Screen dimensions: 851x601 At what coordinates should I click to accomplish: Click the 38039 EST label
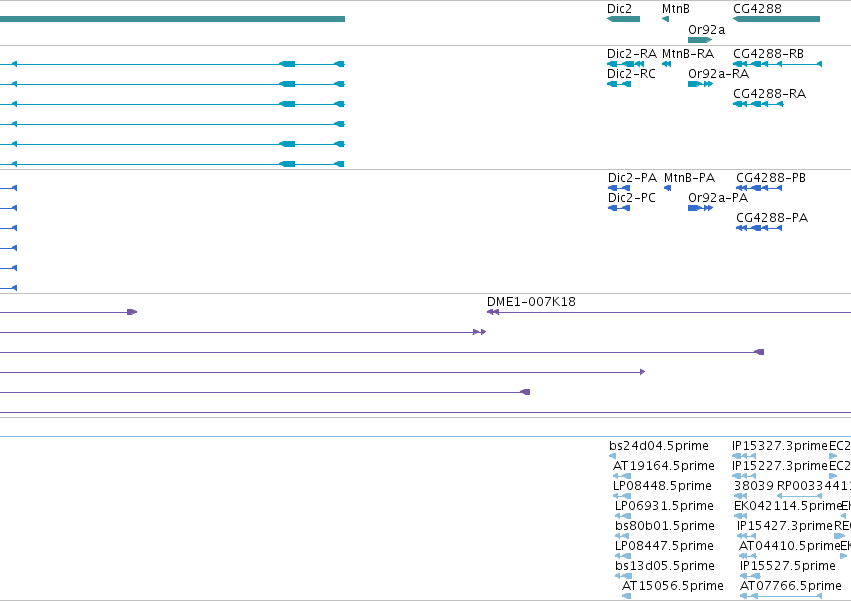754,486
